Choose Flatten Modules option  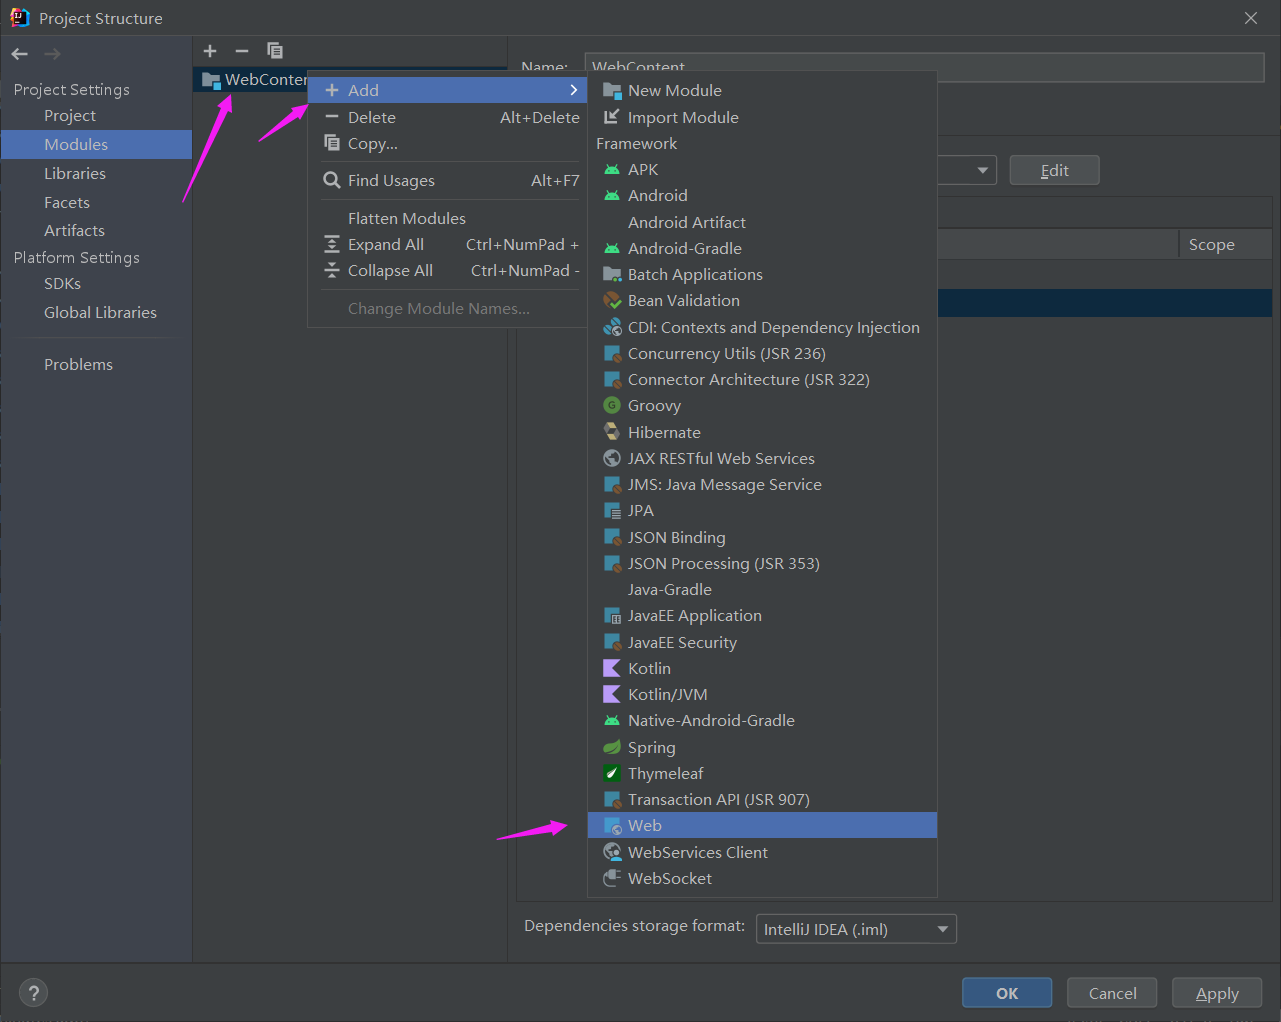pyautogui.click(x=447, y=219)
